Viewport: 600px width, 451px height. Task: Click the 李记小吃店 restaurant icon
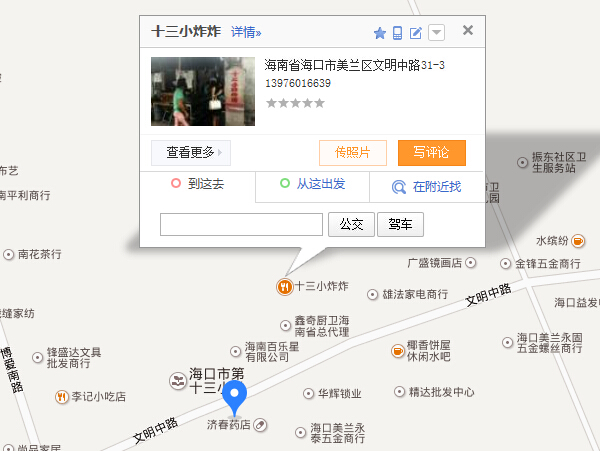coord(62,397)
